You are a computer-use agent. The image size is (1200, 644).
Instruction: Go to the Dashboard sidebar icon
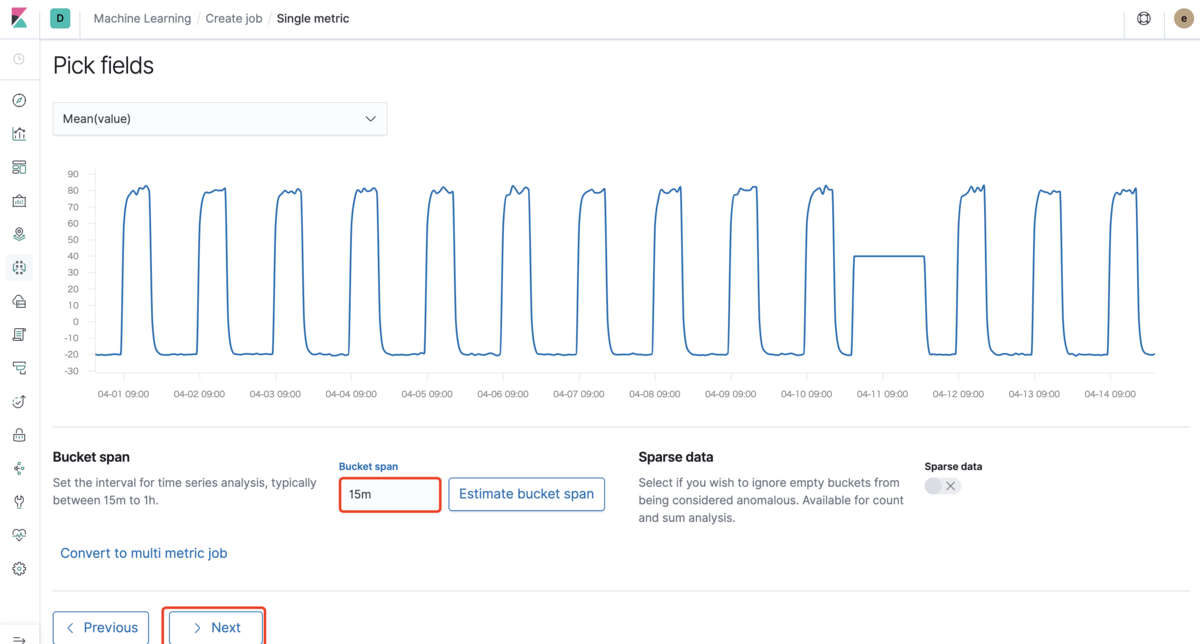point(19,167)
